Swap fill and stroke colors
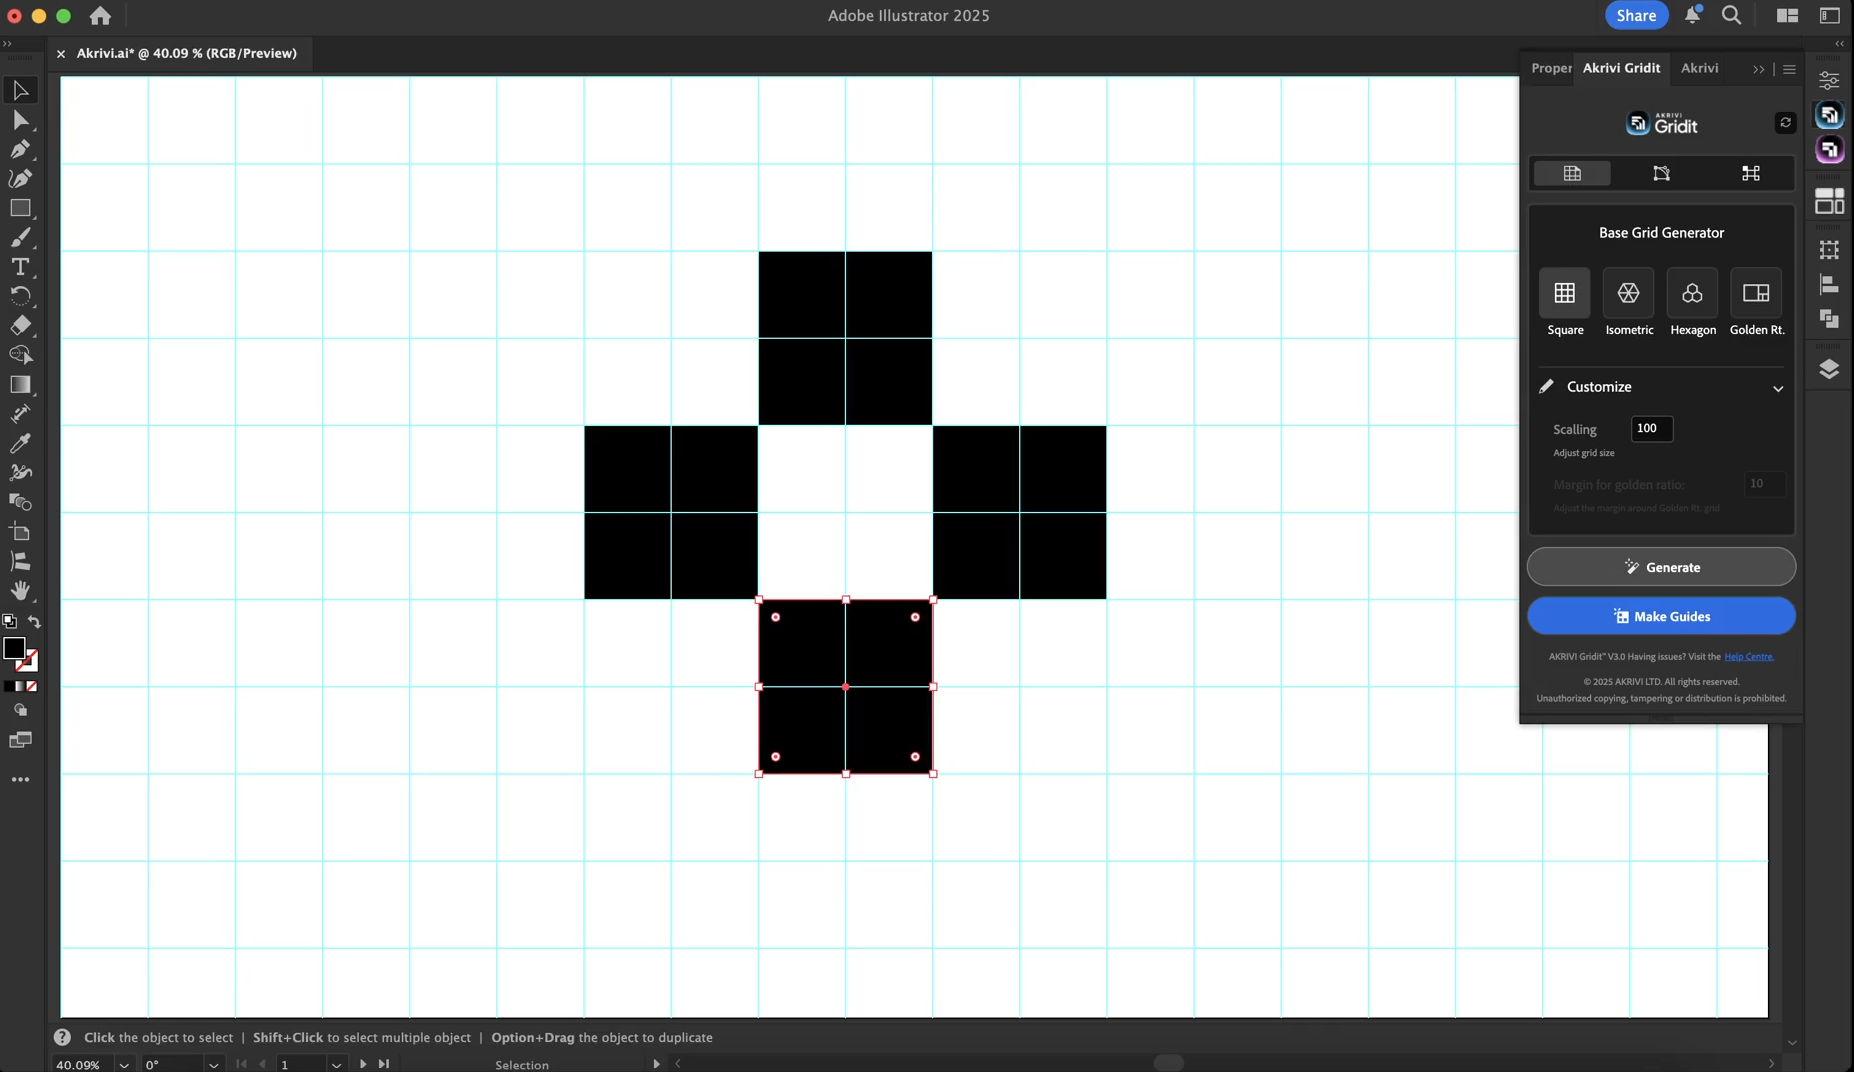The image size is (1854, 1072). 34,622
